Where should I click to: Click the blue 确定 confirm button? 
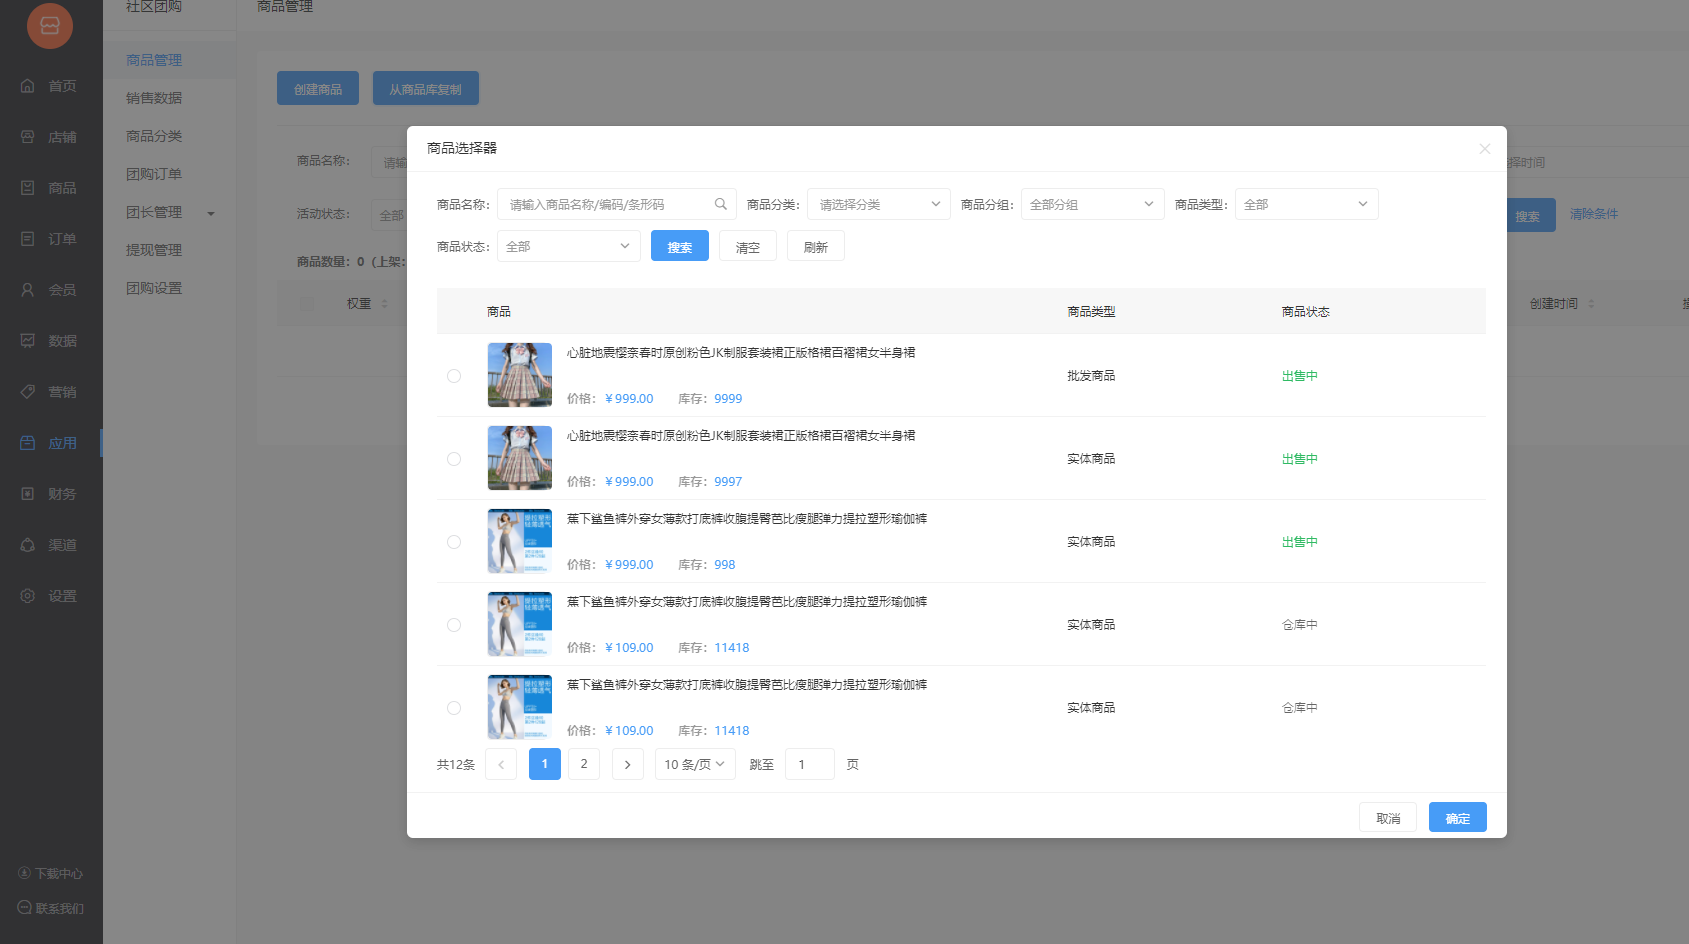coord(1457,818)
